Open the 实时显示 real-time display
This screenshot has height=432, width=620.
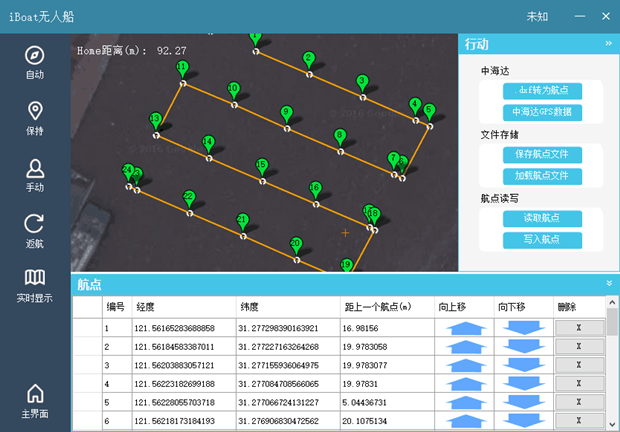point(35,285)
